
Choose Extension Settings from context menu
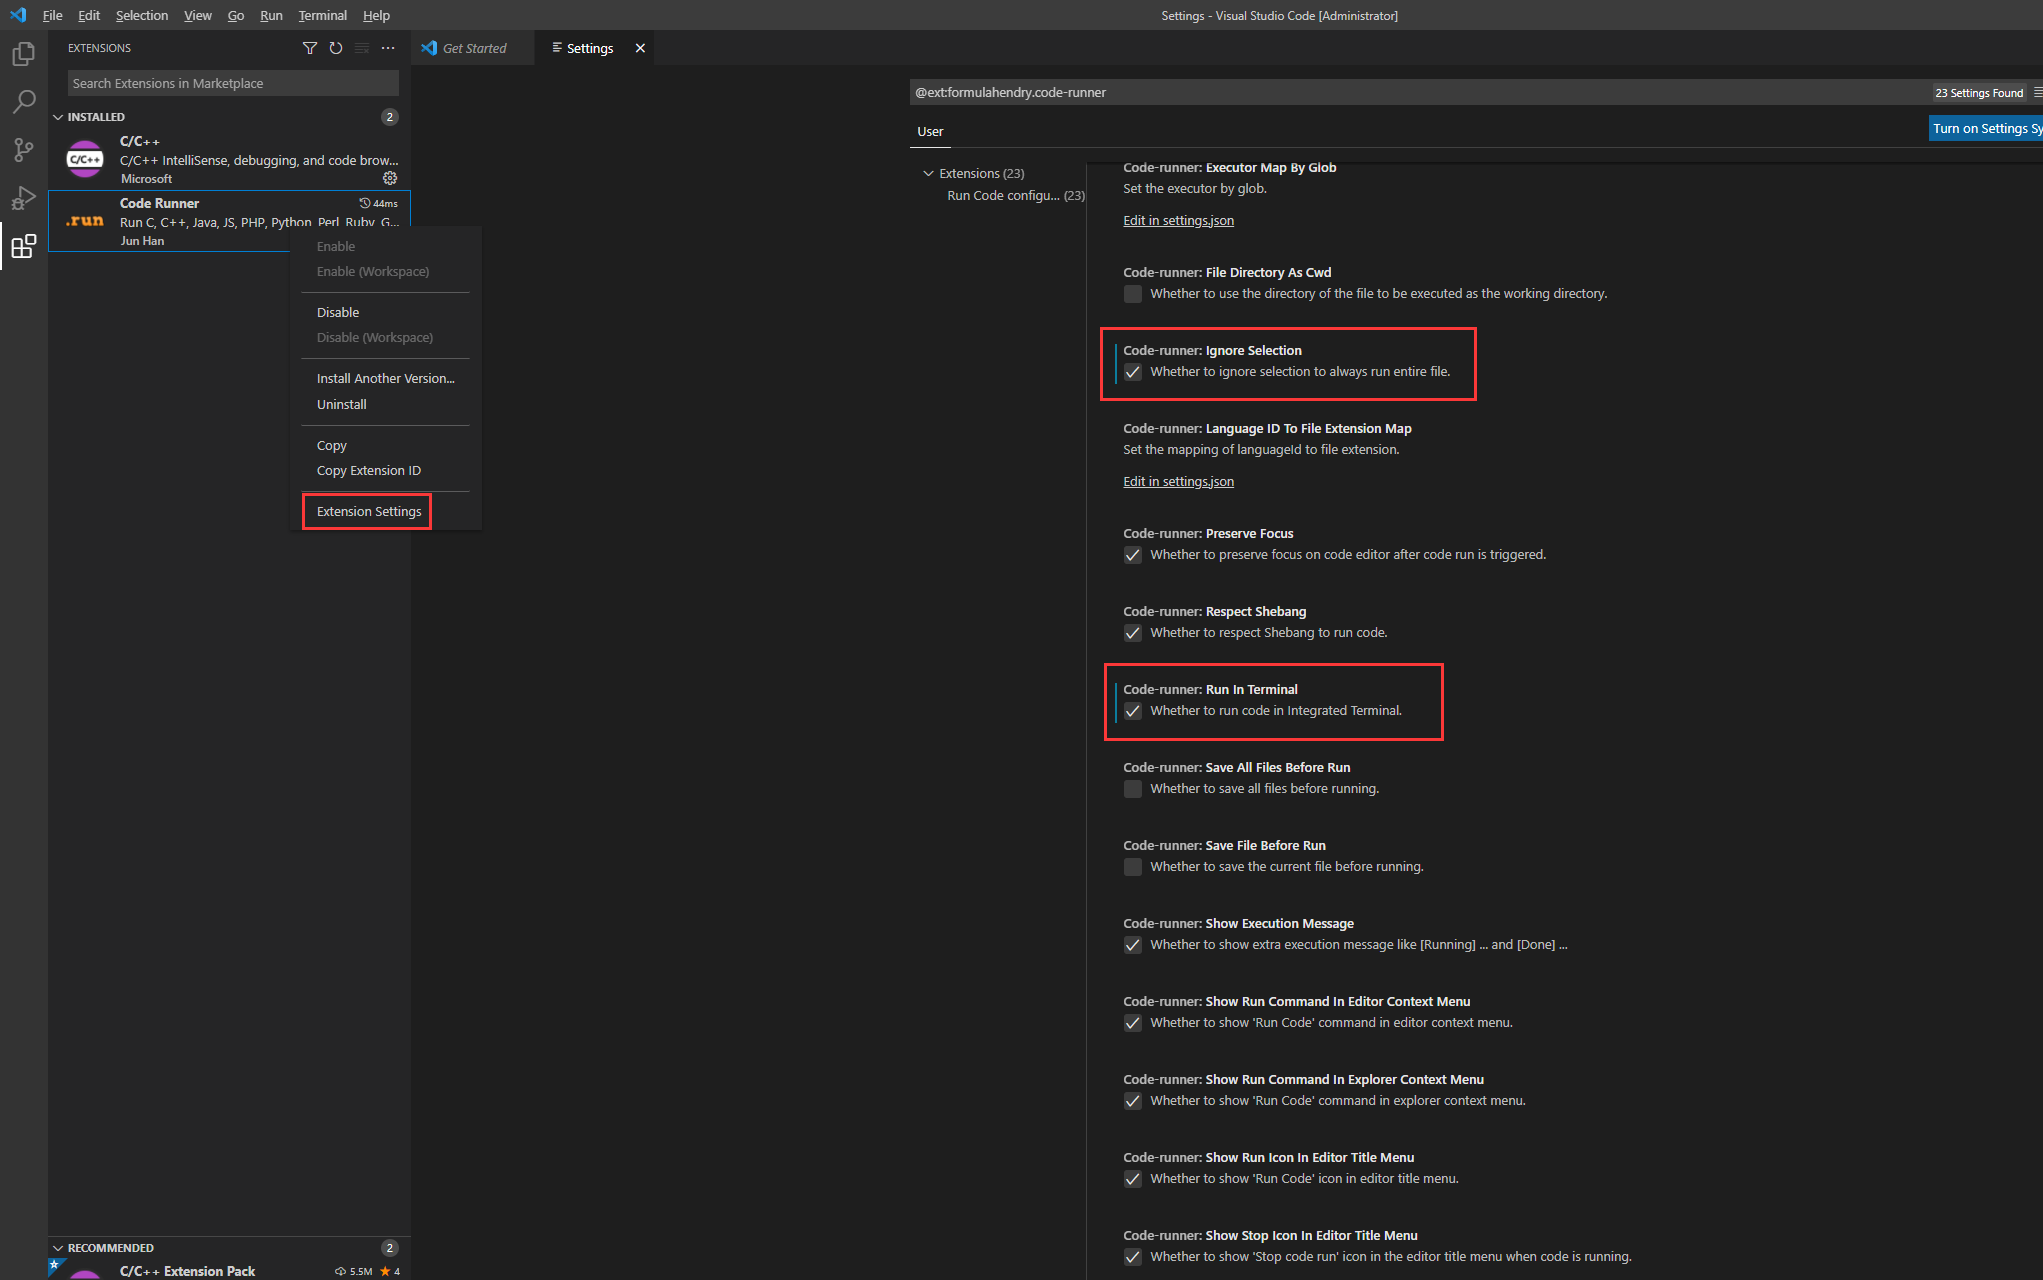368,511
